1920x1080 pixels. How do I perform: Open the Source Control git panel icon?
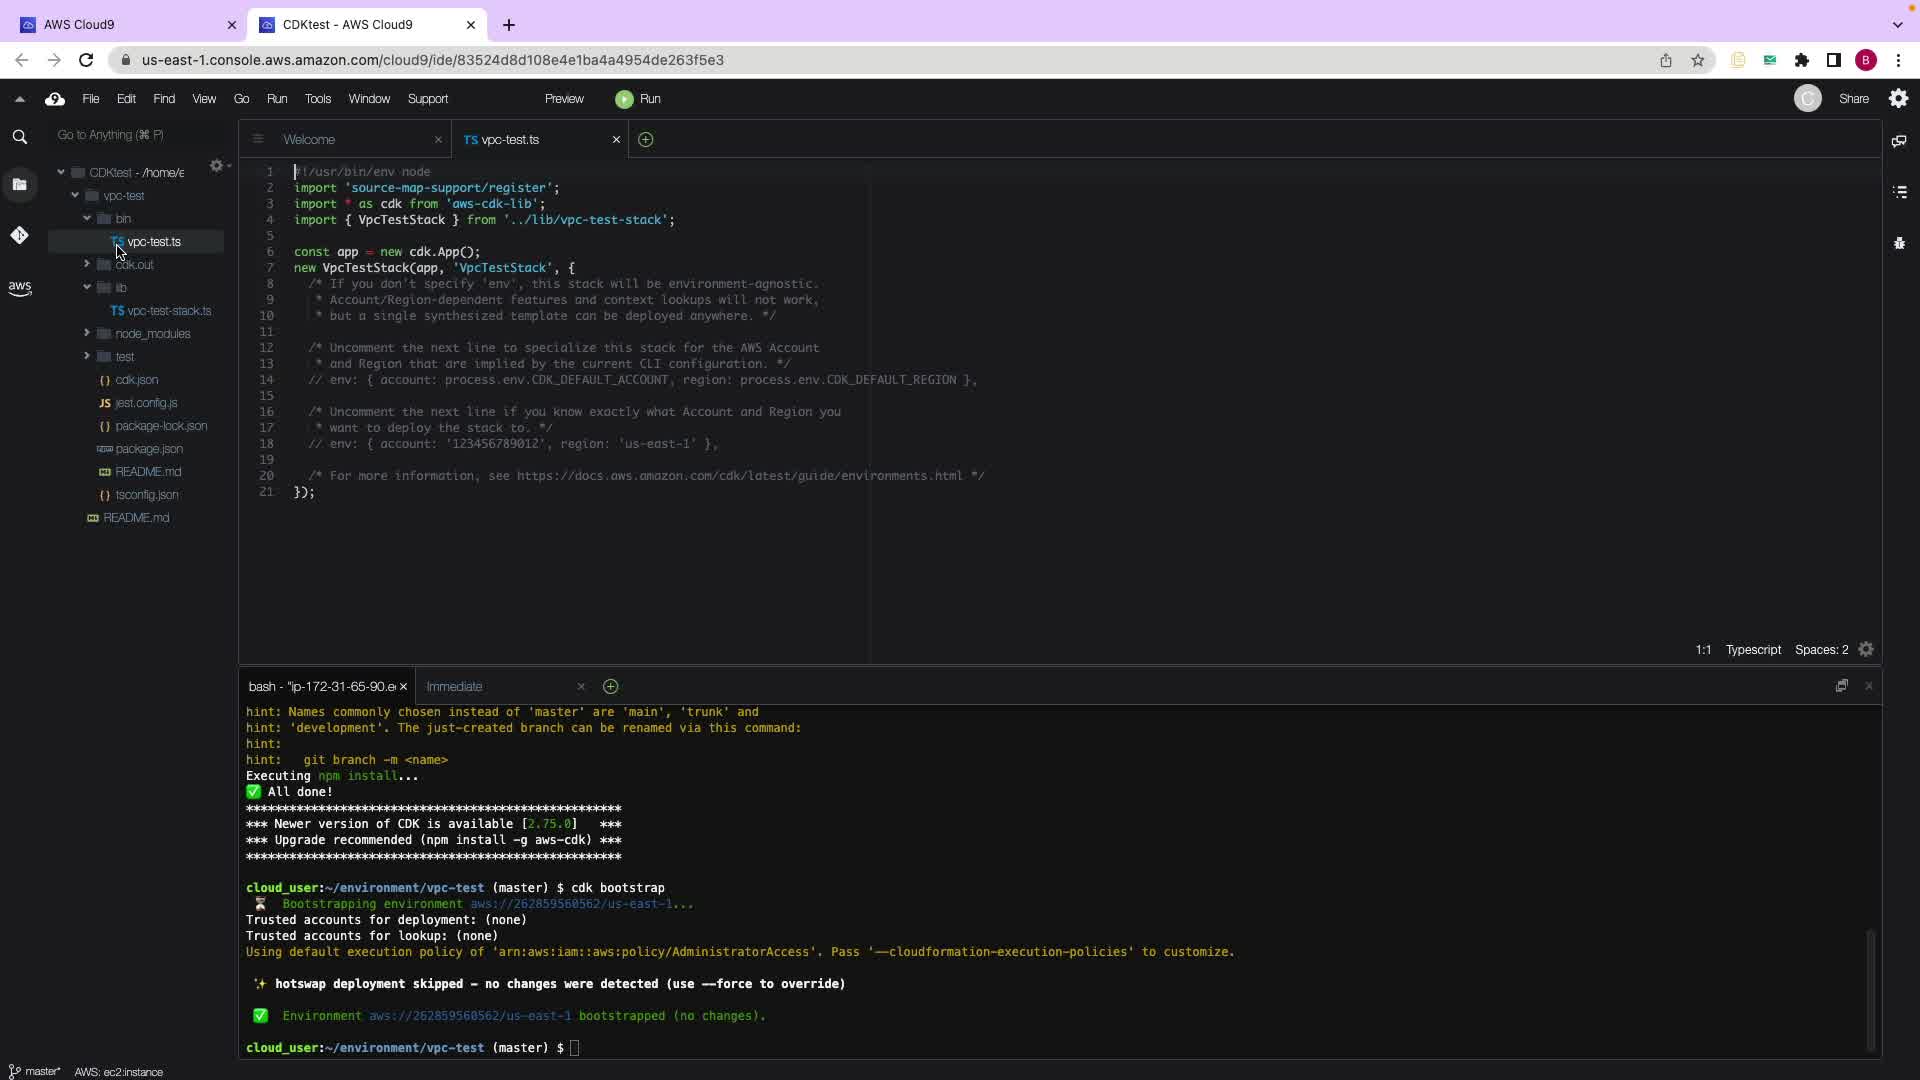(x=19, y=235)
